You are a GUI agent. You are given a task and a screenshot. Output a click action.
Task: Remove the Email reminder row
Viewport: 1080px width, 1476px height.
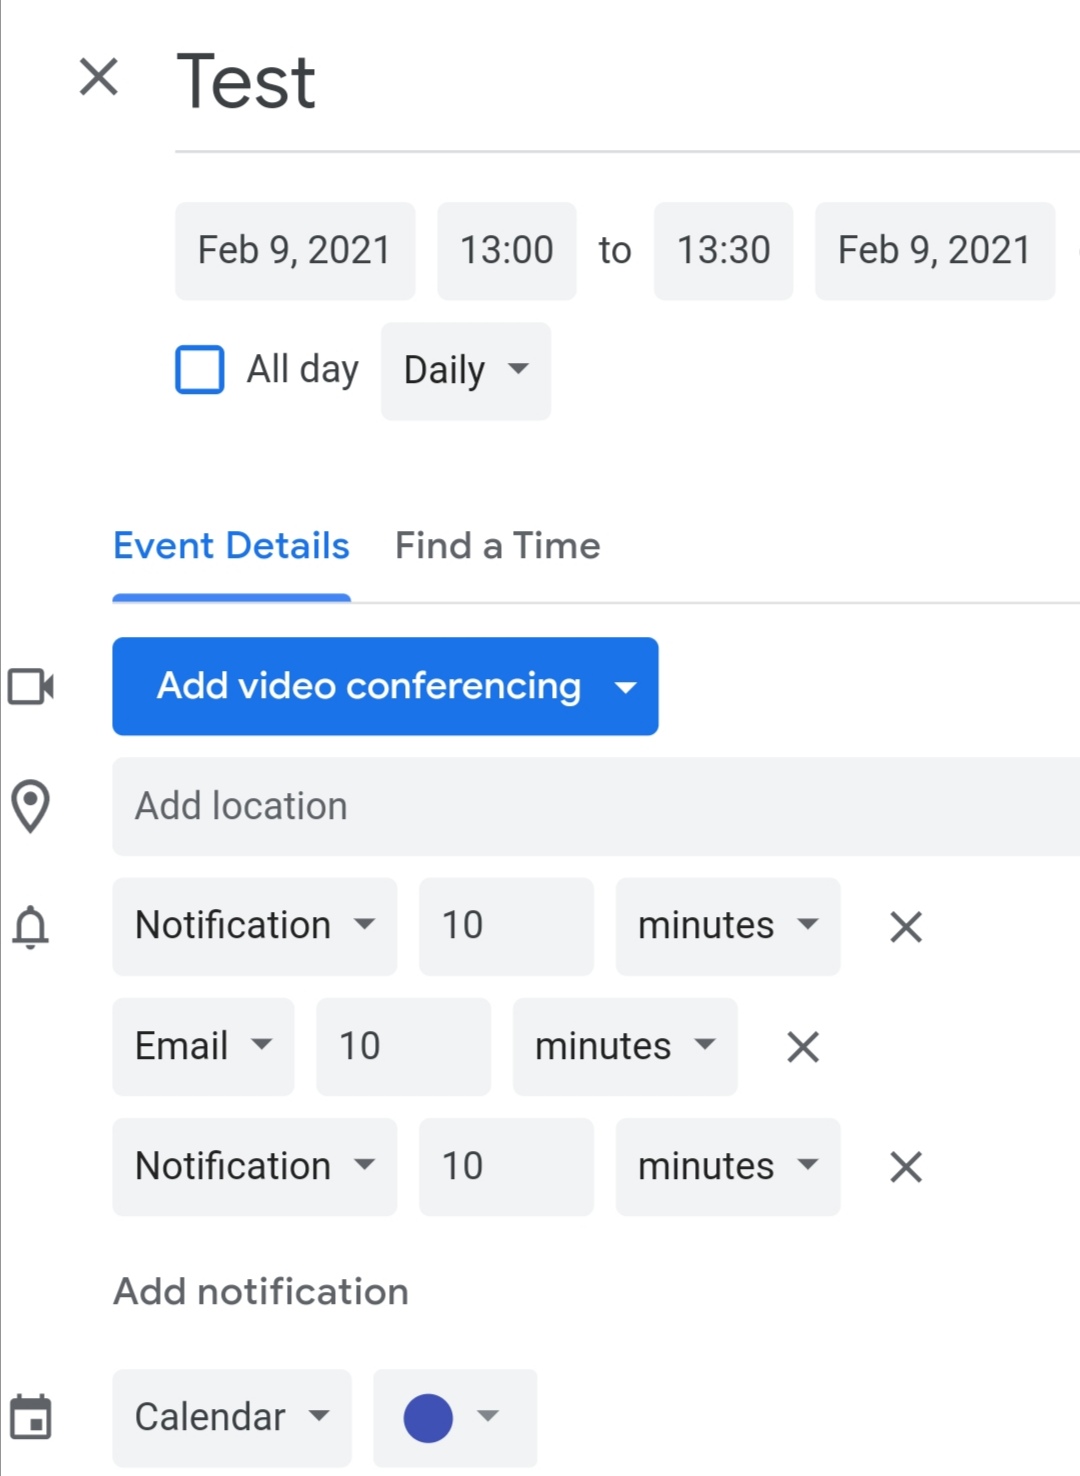point(803,1047)
